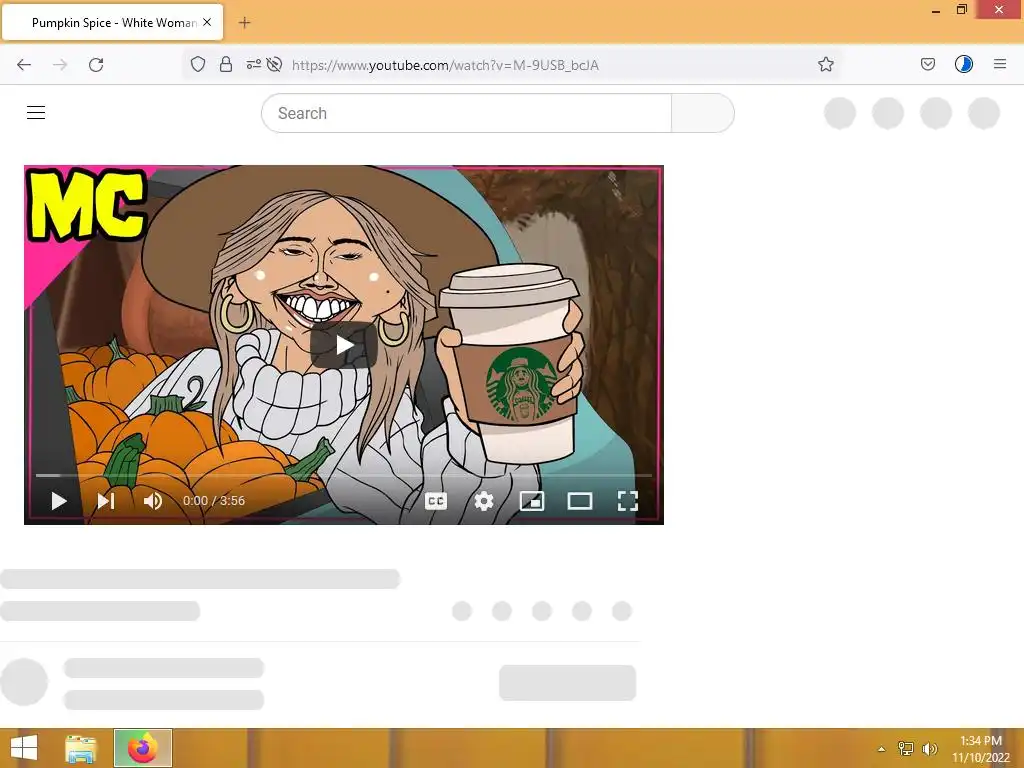Open a new browser tab
Viewport: 1024px width, 768px height.
[x=244, y=23]
